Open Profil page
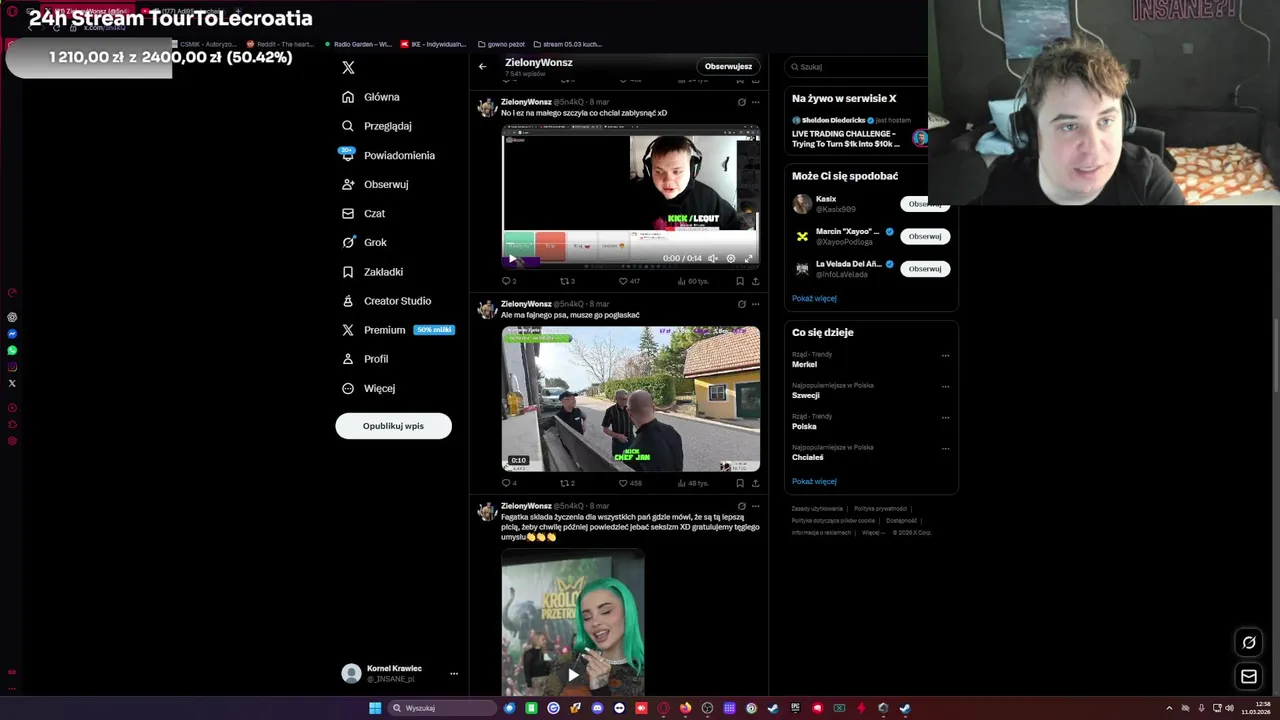Screen dimensions: 1280x720 365,359
